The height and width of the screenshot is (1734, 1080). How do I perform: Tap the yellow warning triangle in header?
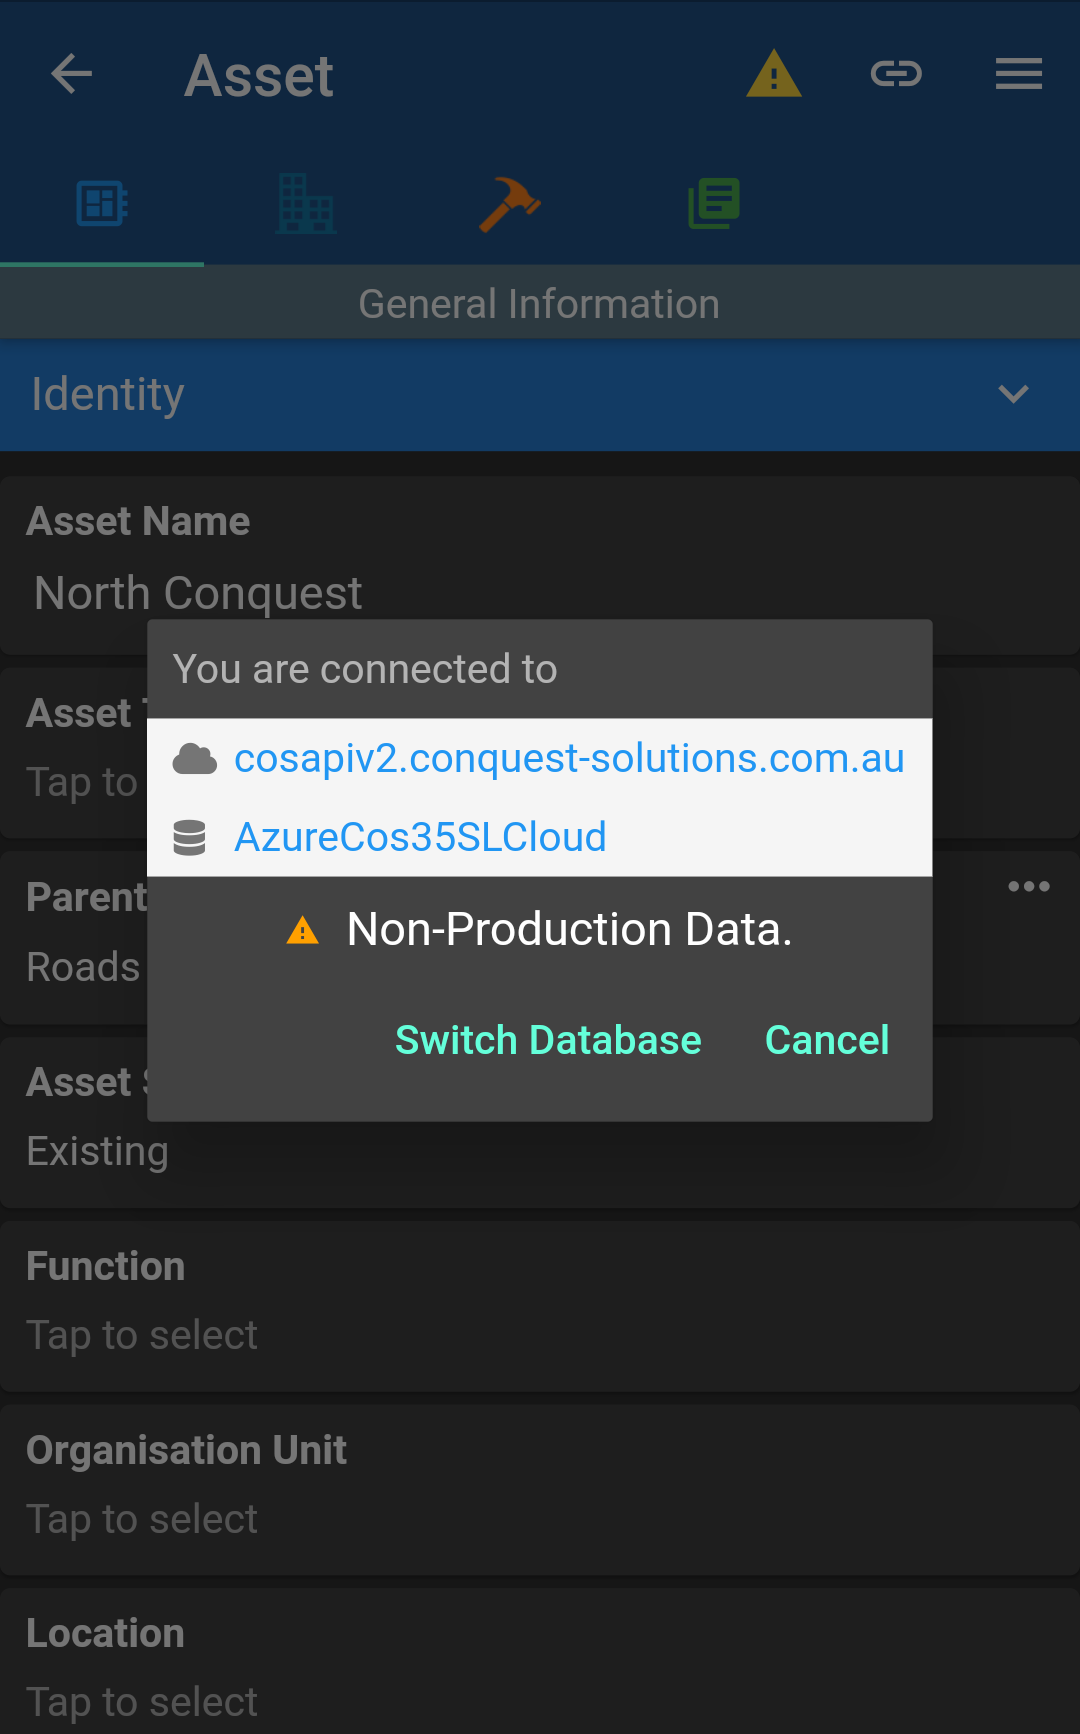click(x=774, y=74)
